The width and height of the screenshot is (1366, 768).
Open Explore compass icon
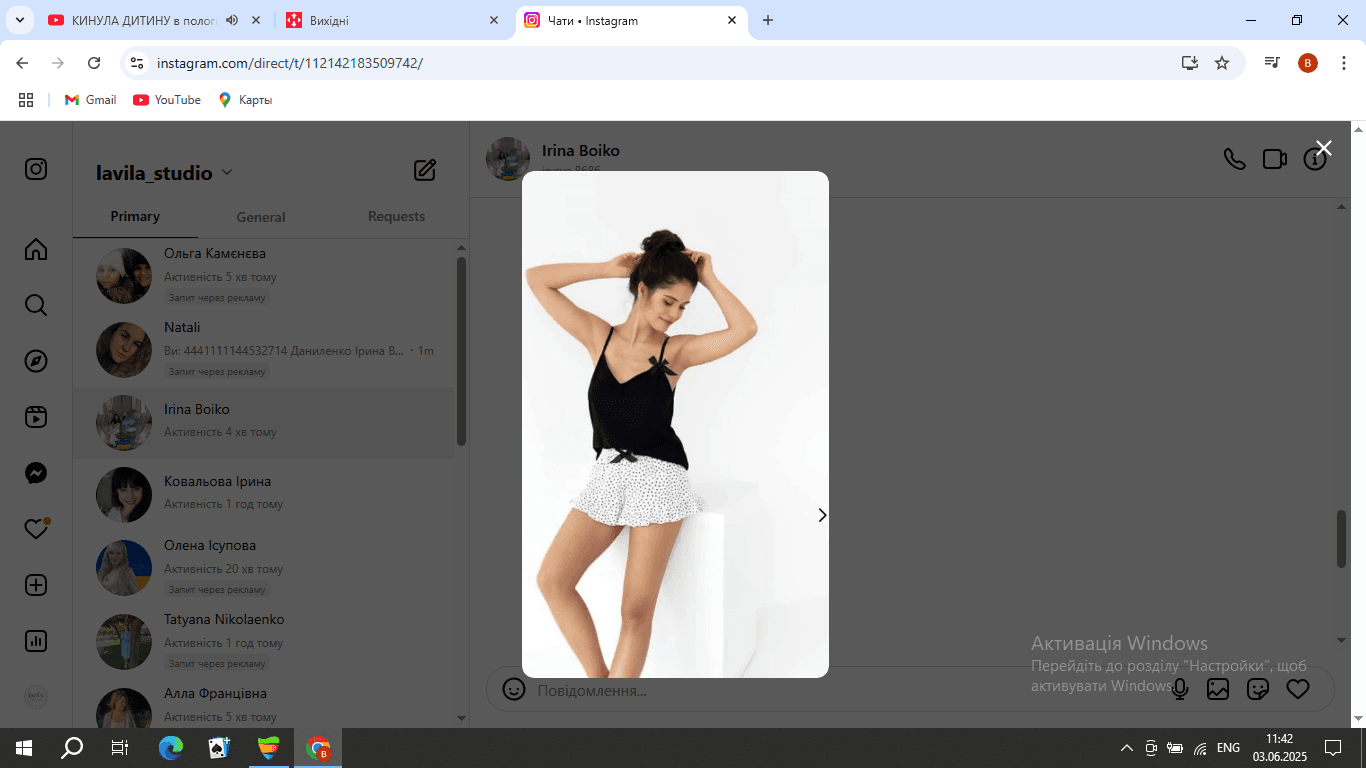click(36, 361)
